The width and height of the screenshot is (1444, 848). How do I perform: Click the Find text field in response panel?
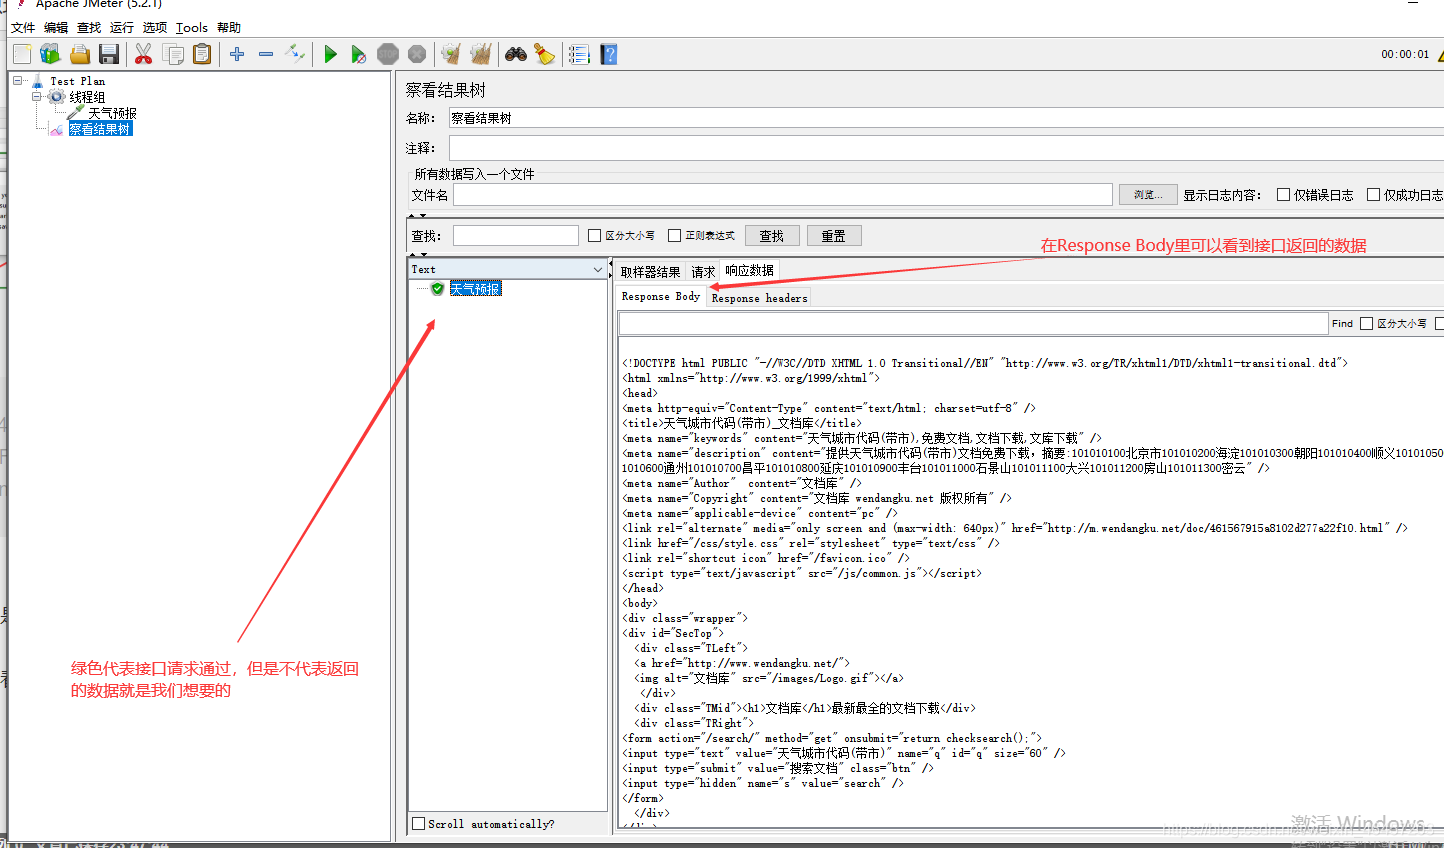(x=973, y=323)
